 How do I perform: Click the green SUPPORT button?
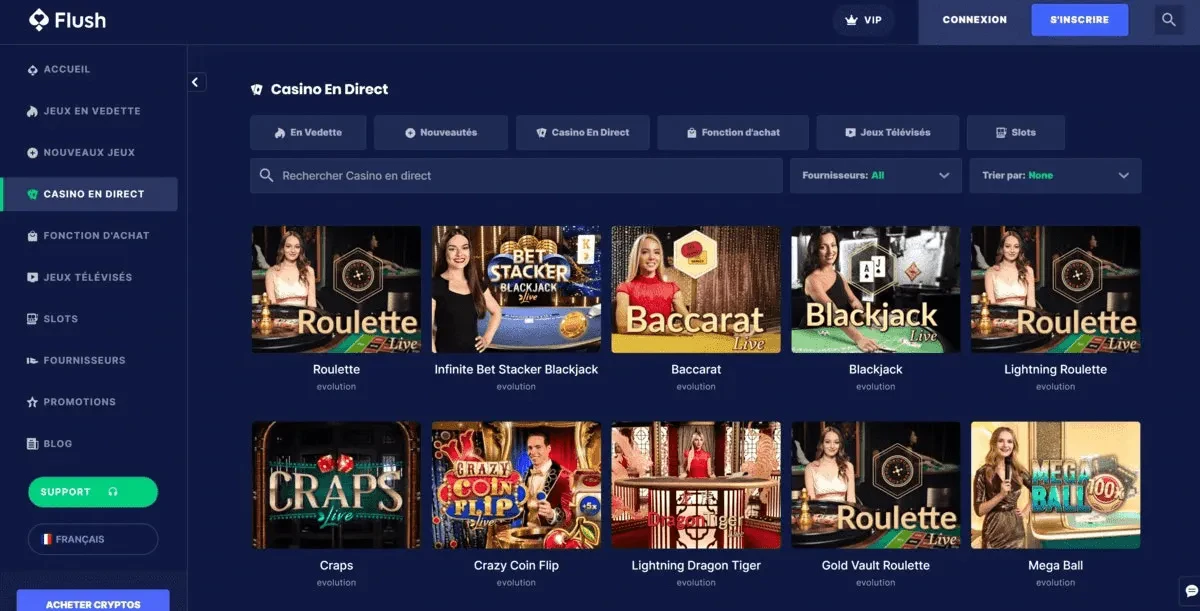point(93,492)
